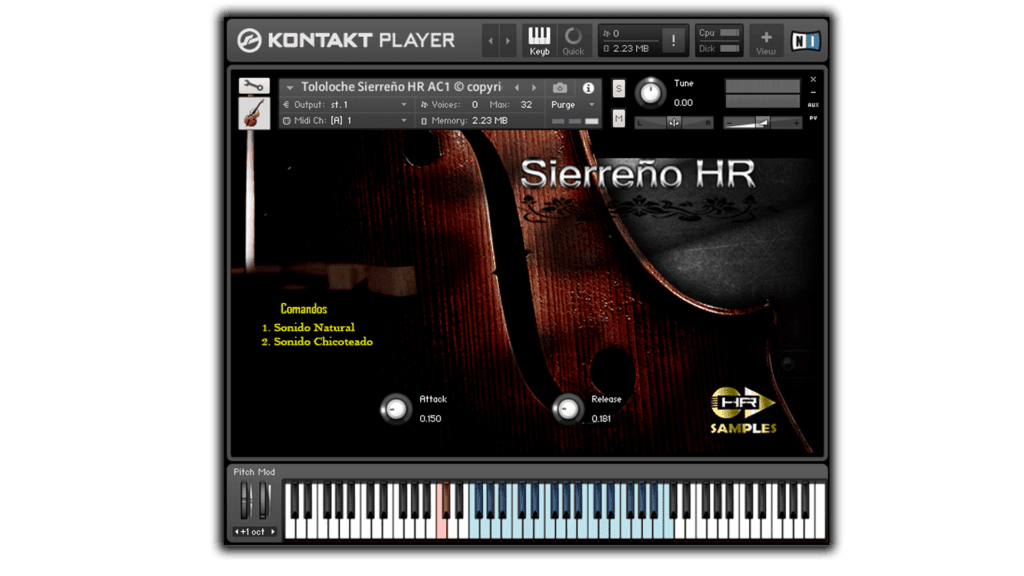Minimize instrument header with minus button

813,92
